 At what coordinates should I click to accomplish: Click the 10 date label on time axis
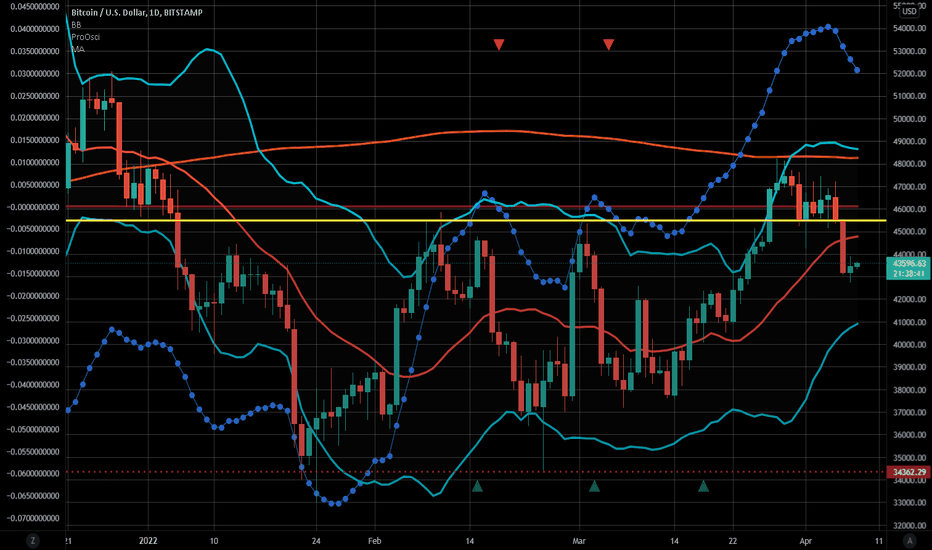214,540
